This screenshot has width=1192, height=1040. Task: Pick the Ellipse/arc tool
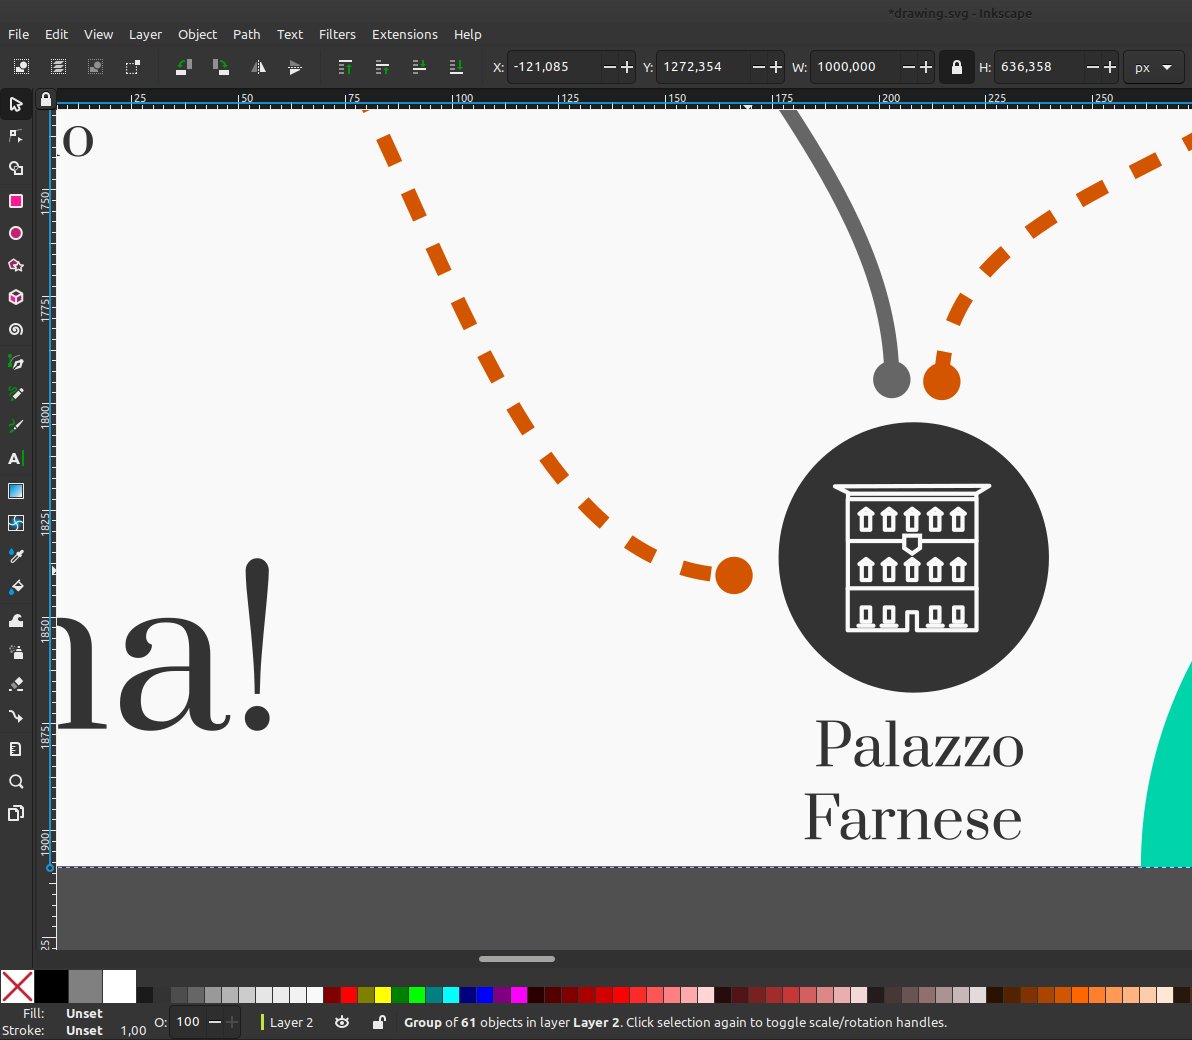click(16, 233)
